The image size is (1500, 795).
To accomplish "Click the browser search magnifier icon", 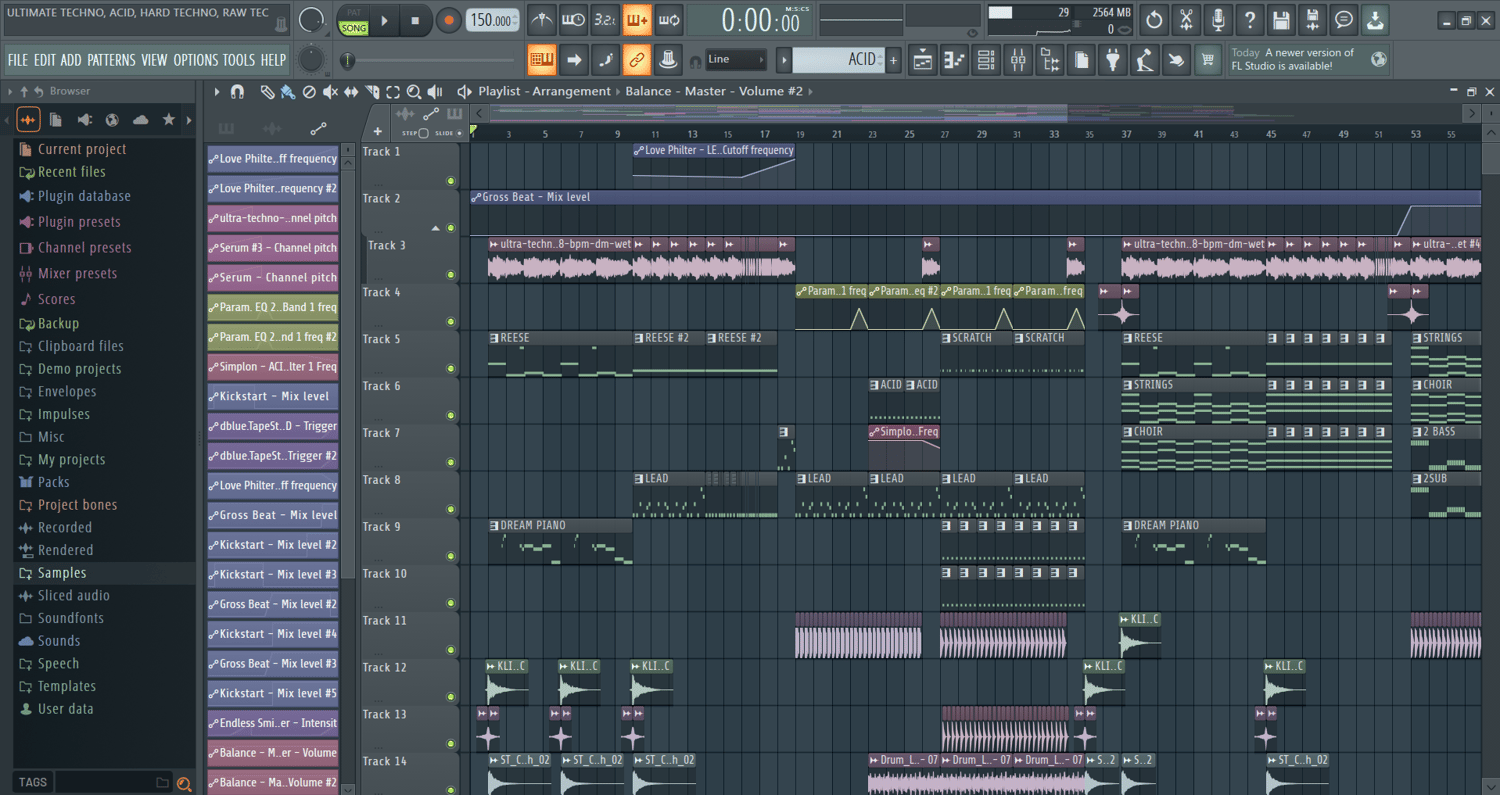I will click(184, 783).
